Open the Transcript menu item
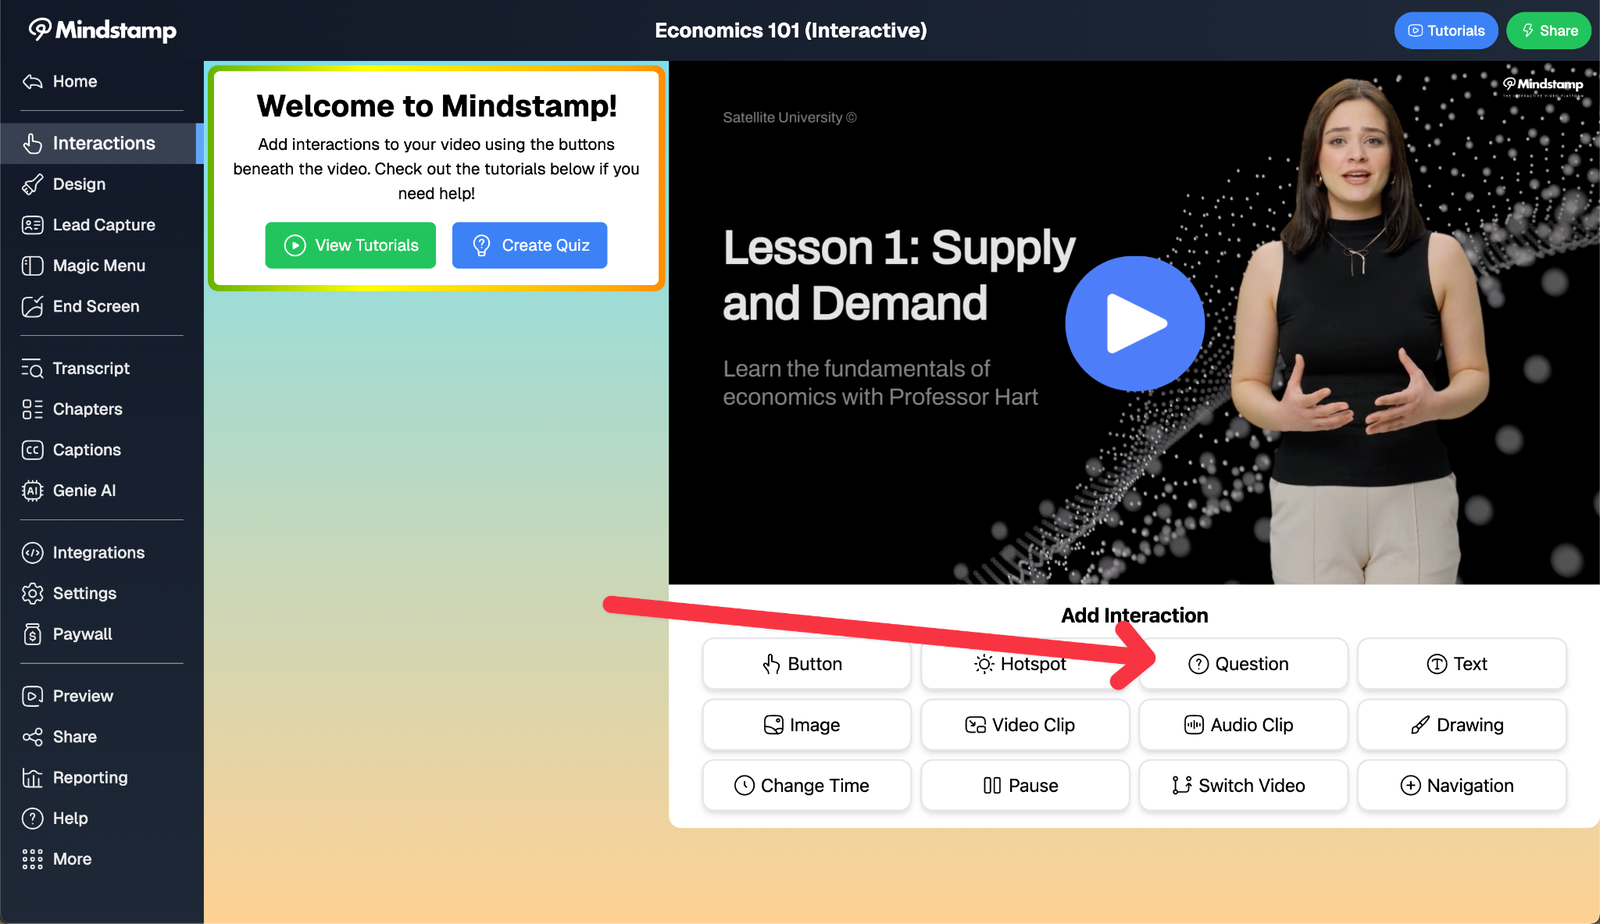 pos(91,368)
